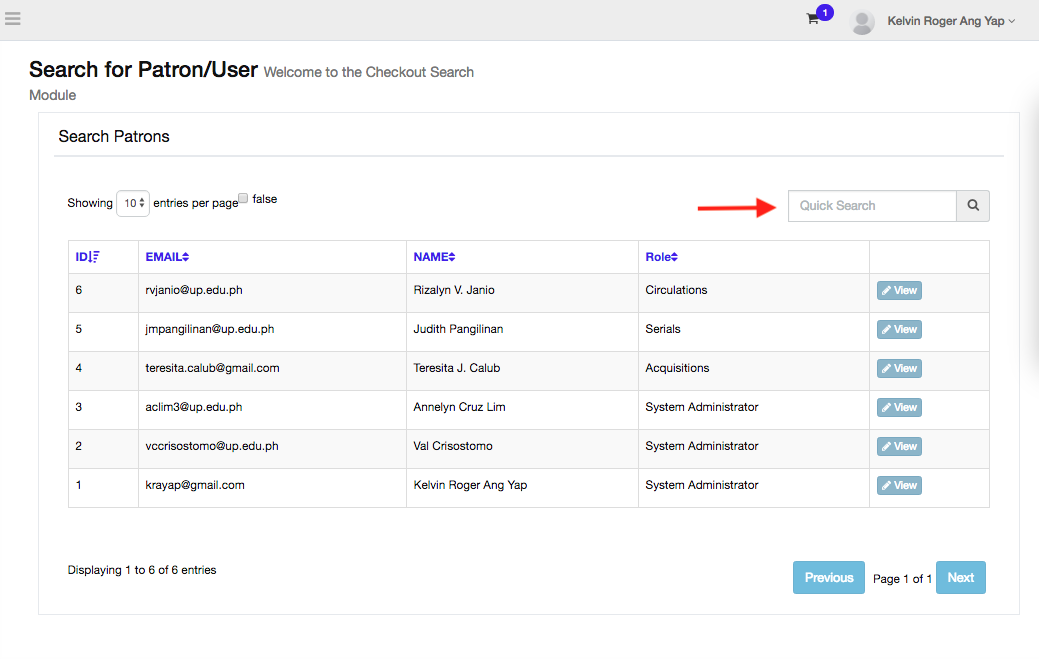The height and width of the screenshot is (659, 1039).
Task: View Teresita J. Calub's record
Action: (899, 368)
